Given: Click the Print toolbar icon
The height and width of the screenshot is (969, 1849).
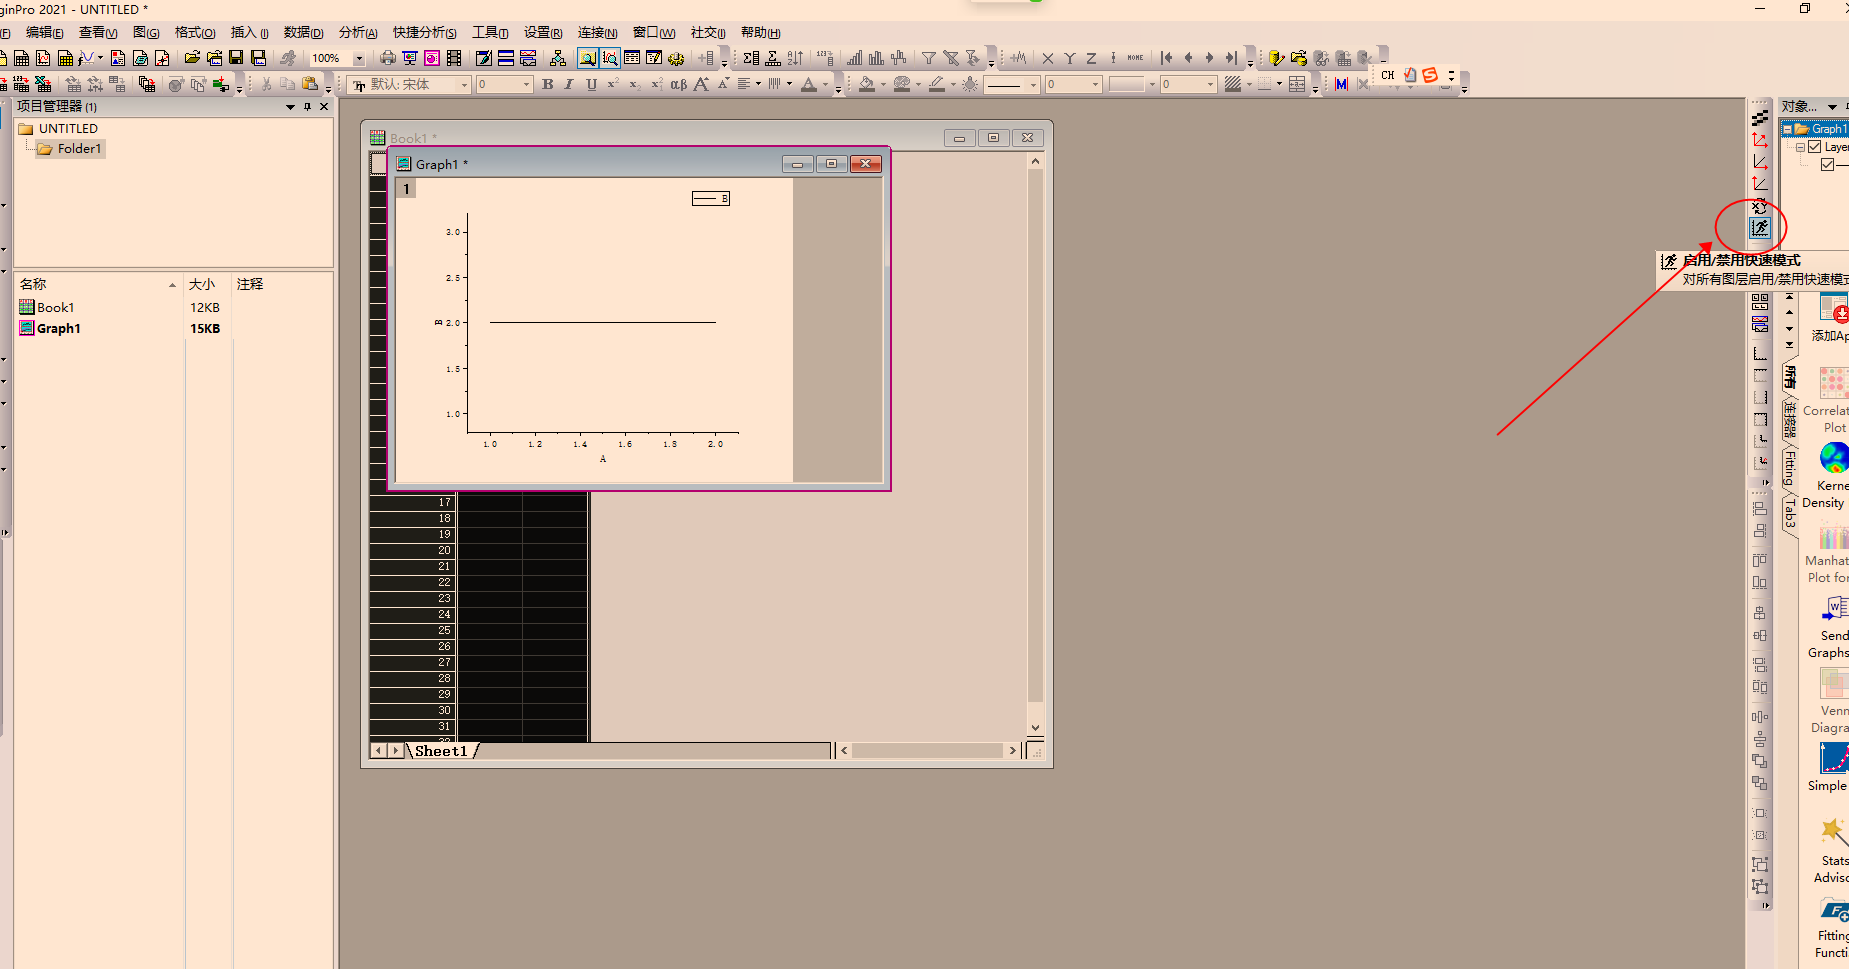Looking at the screenshot, I should [x=388, y=58].
